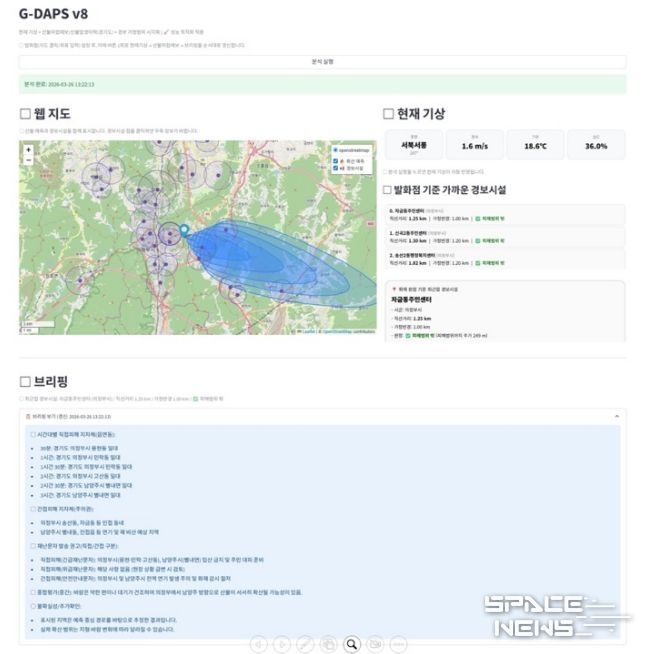Click the magnifier icon in bottom toolbar
Image resolution: width=647 pixels, height=654 pixels.
[352, 643]
